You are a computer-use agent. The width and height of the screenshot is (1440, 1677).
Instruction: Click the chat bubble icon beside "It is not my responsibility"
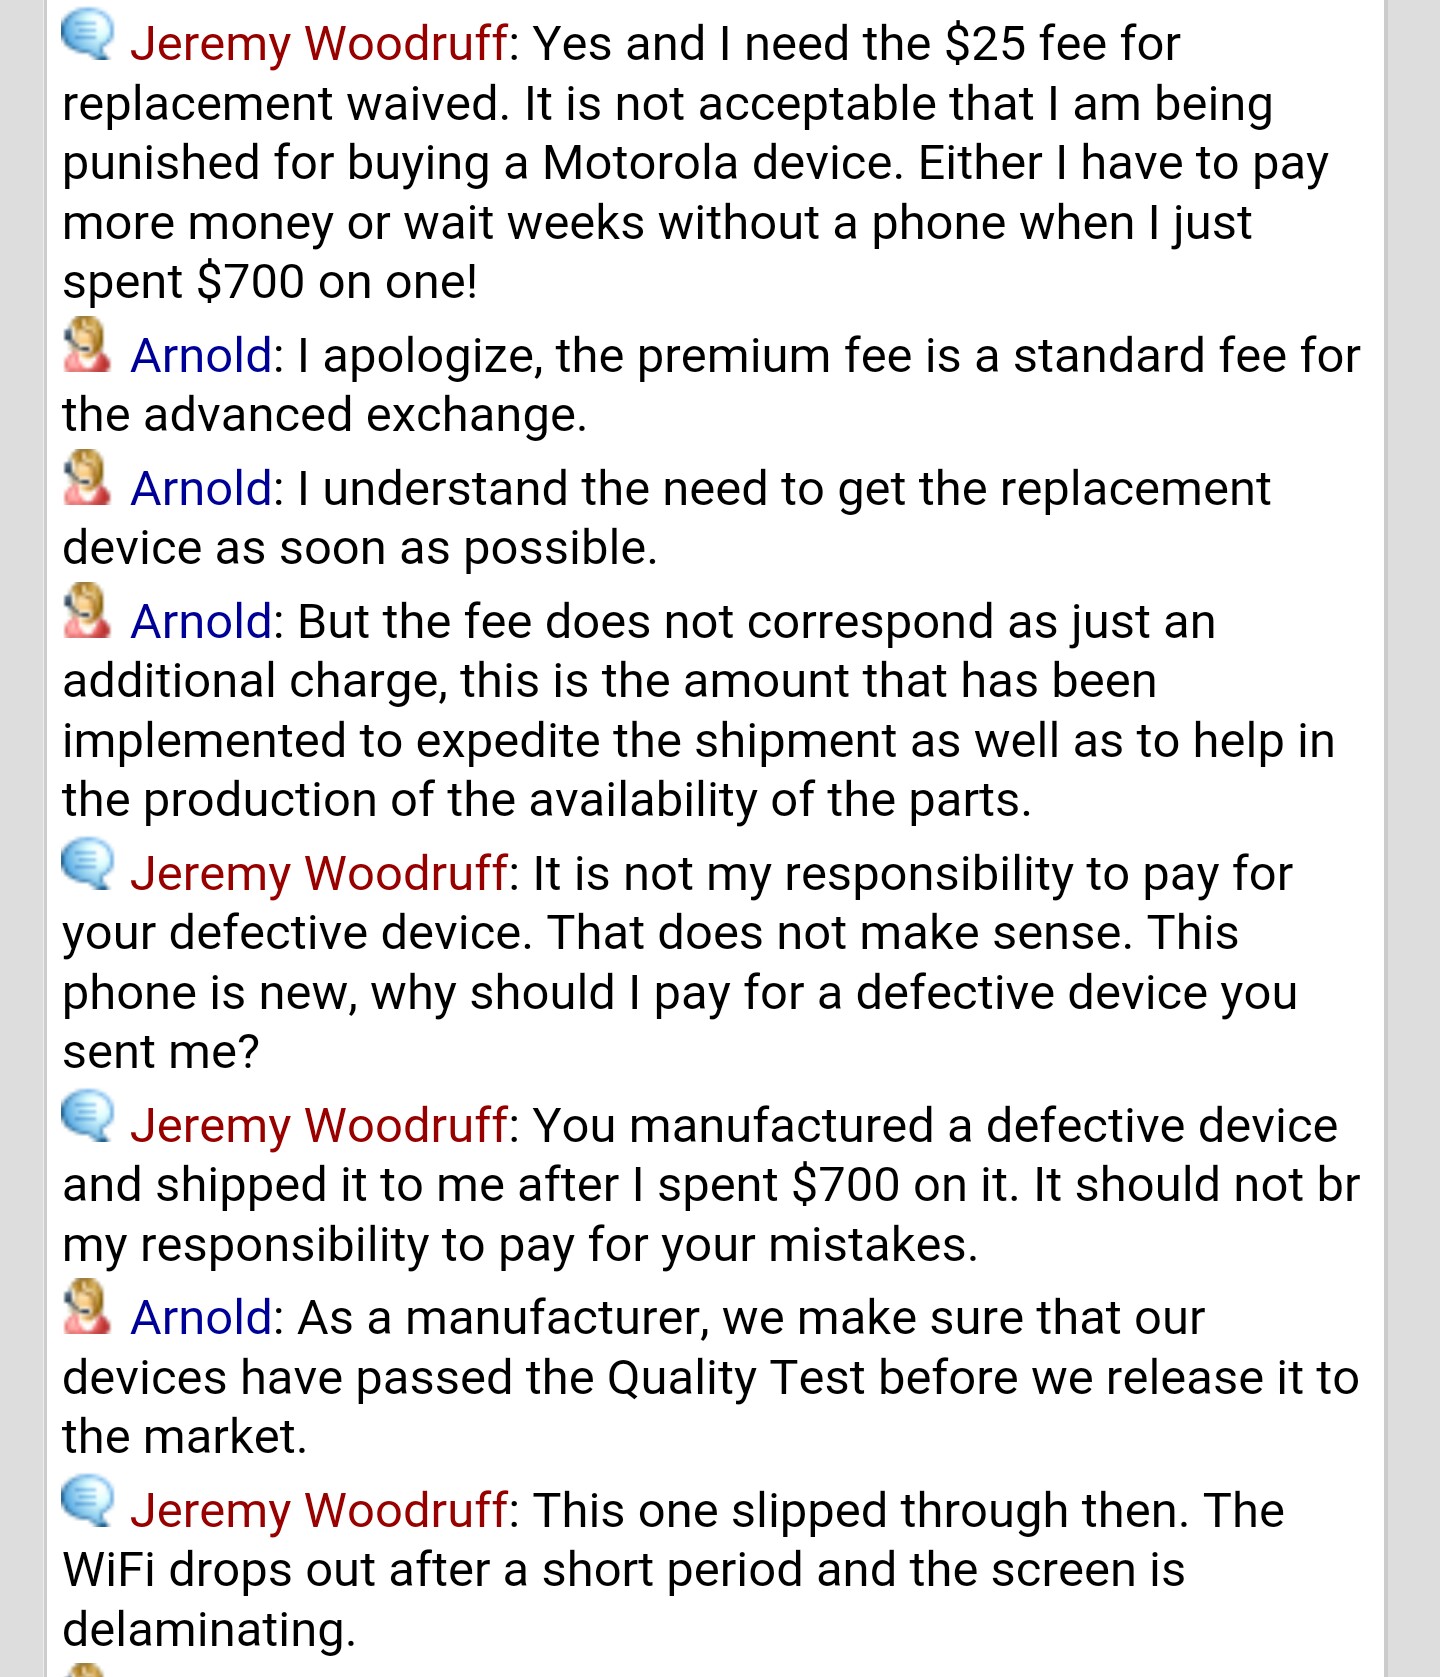88,865
